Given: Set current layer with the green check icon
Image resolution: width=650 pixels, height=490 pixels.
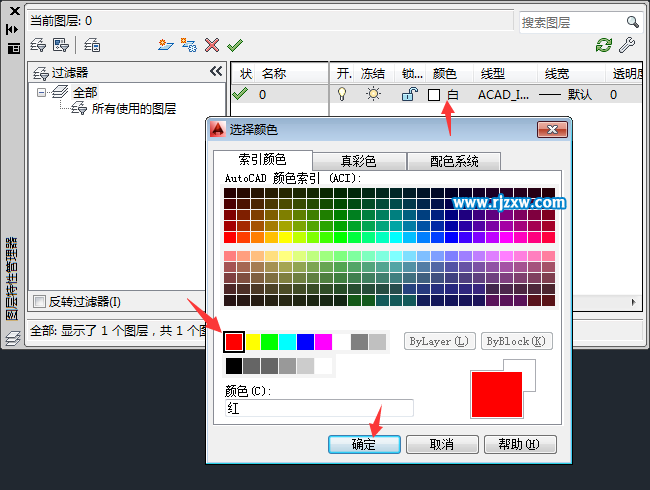Looking at the screenshot, I should [x=235, y=45].
